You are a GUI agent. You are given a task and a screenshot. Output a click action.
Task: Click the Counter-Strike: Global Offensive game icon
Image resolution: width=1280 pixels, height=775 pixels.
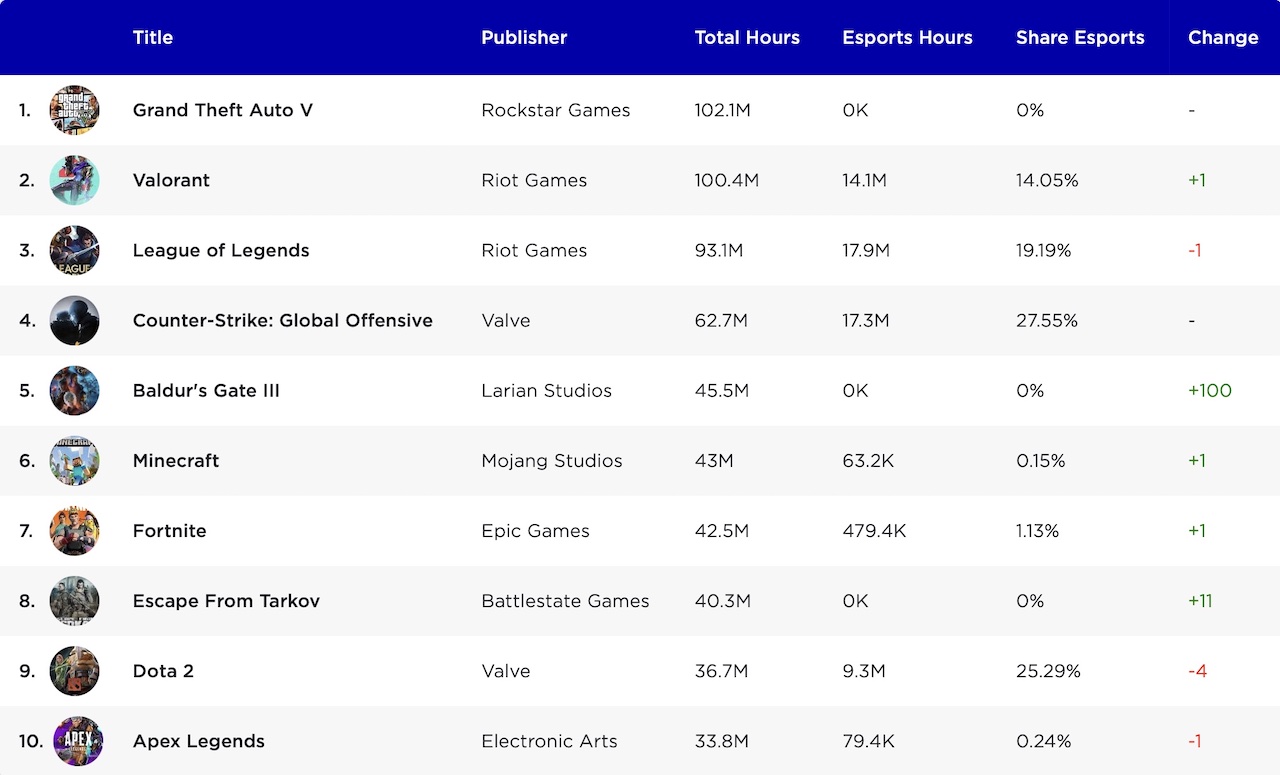point(75,320)
